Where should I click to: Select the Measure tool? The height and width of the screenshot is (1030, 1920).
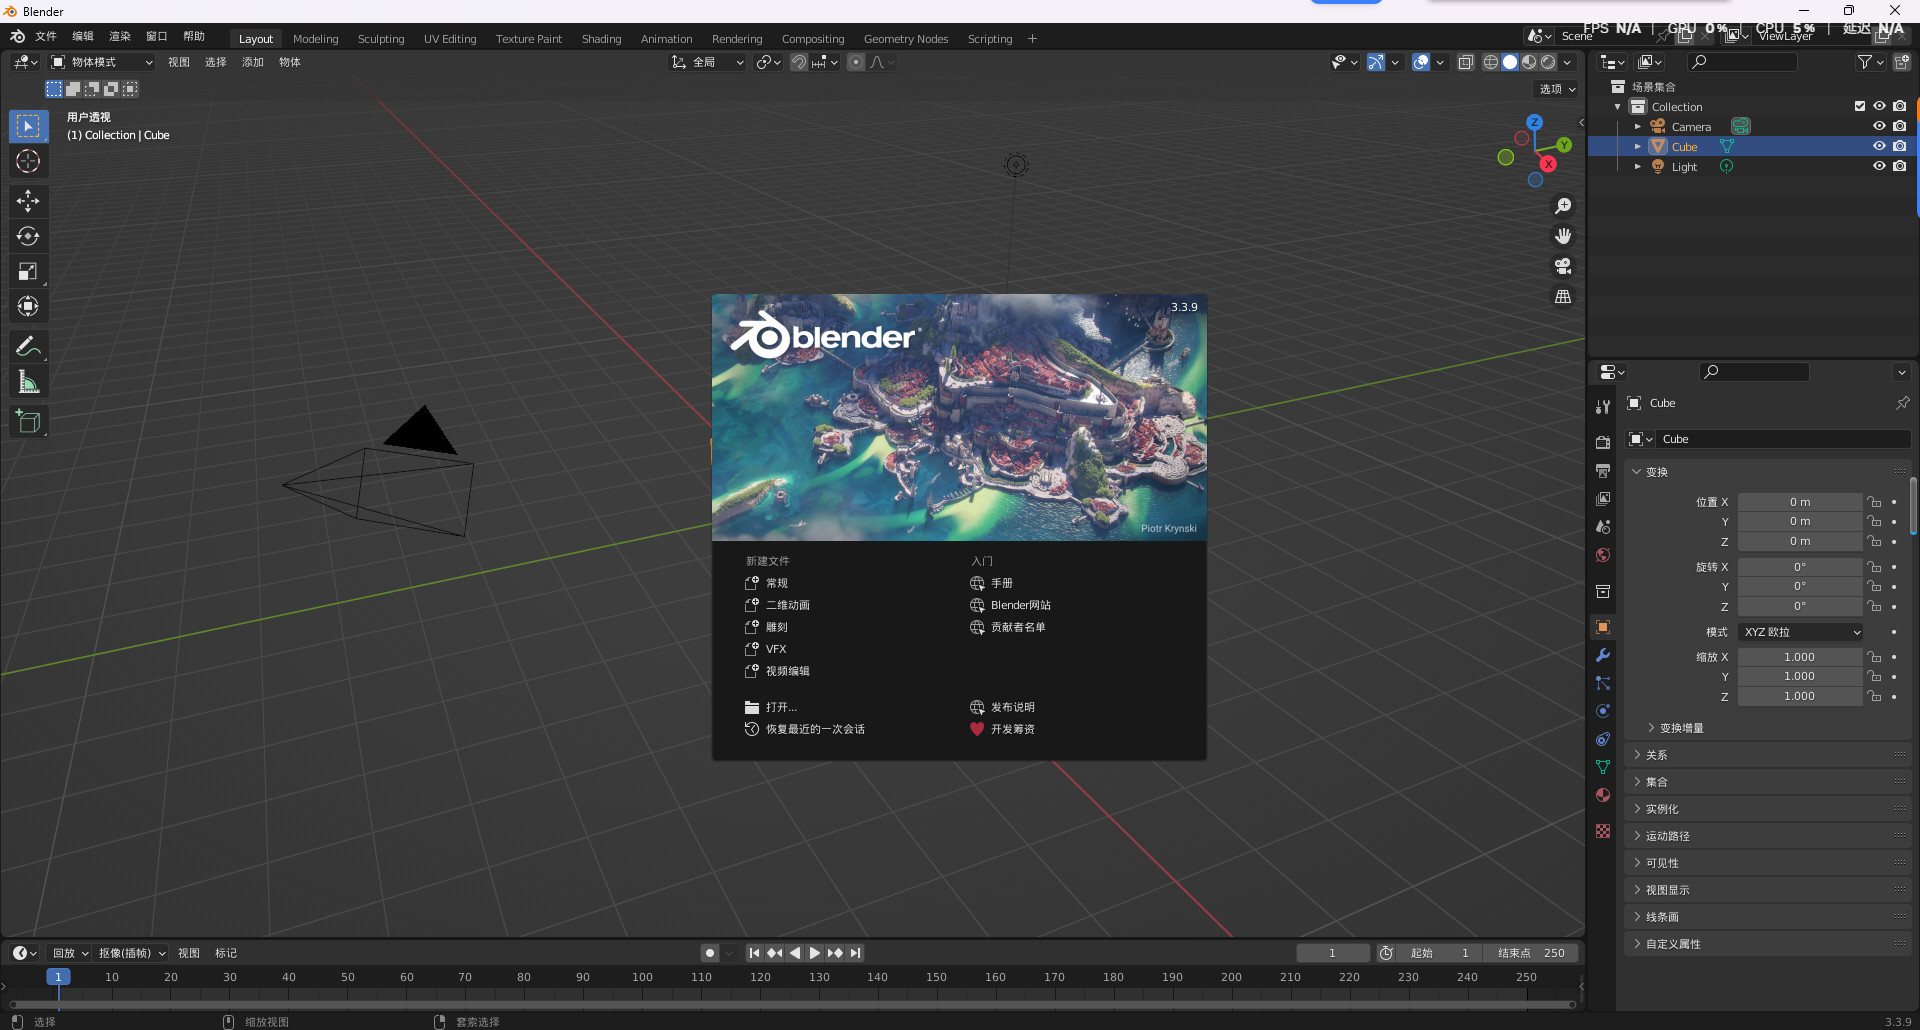[x=28, y=380]
